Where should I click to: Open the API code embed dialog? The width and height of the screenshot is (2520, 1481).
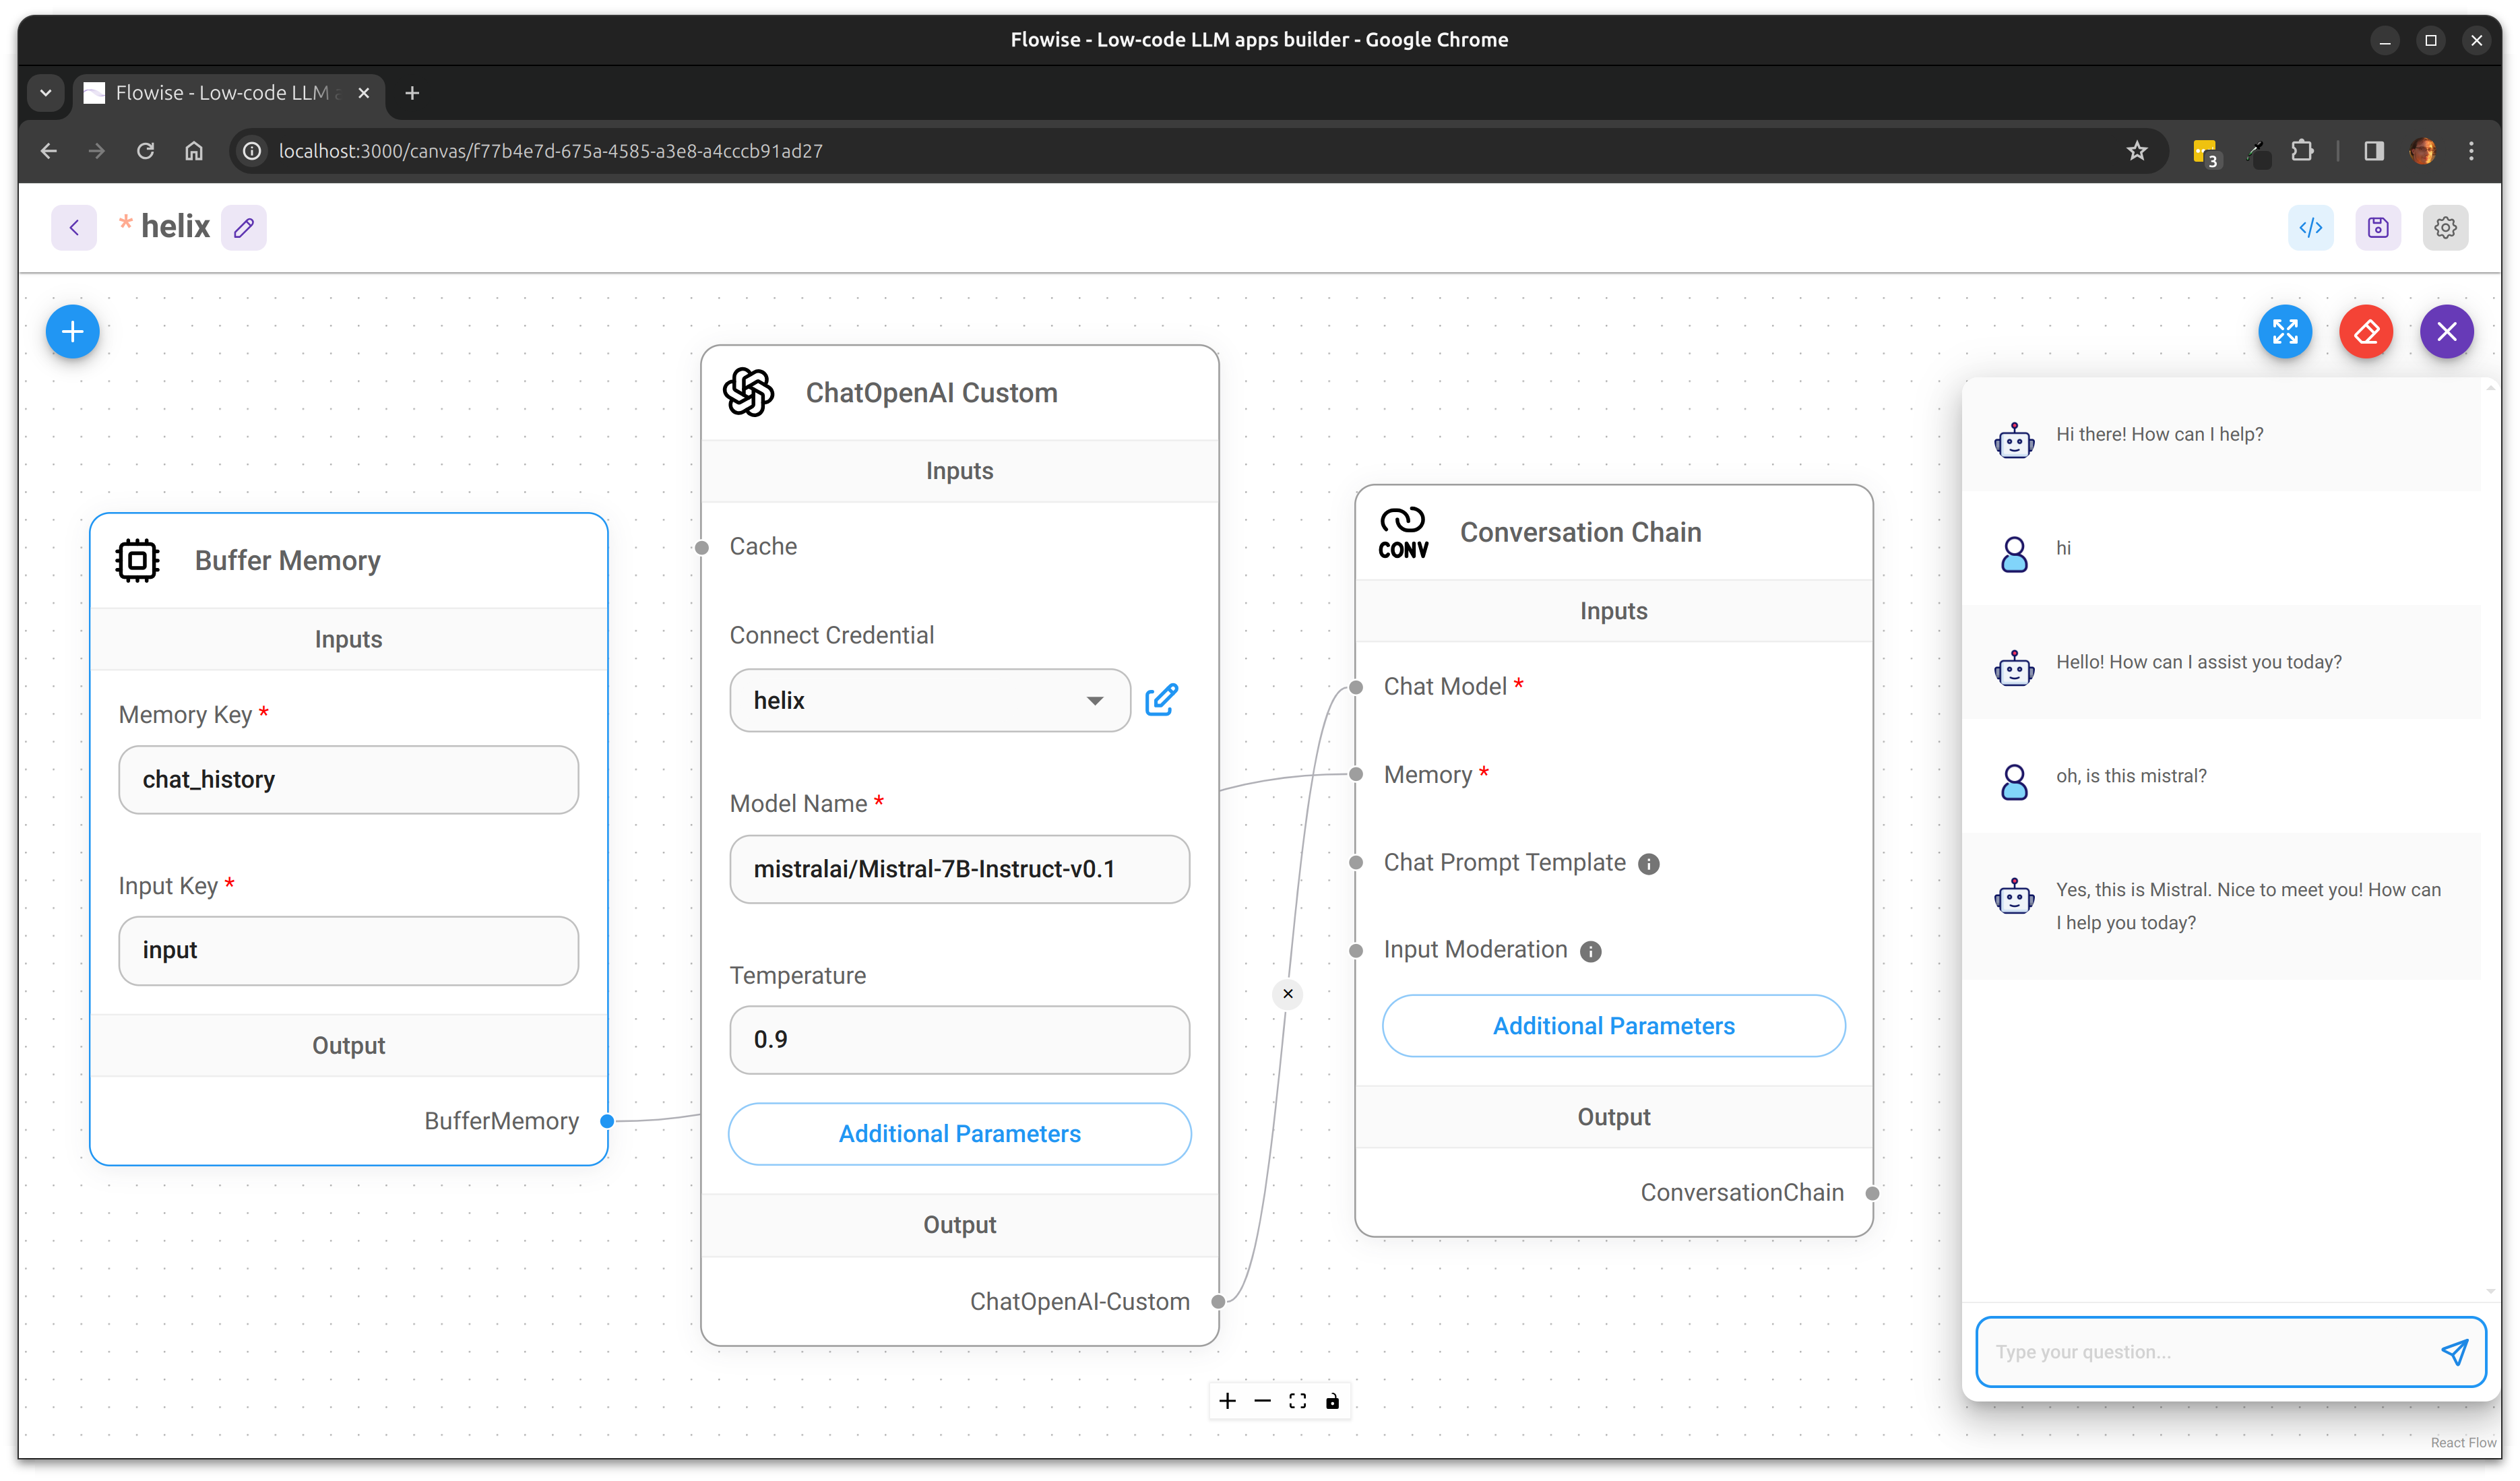pyautogui.click(x=2311, y=228)
